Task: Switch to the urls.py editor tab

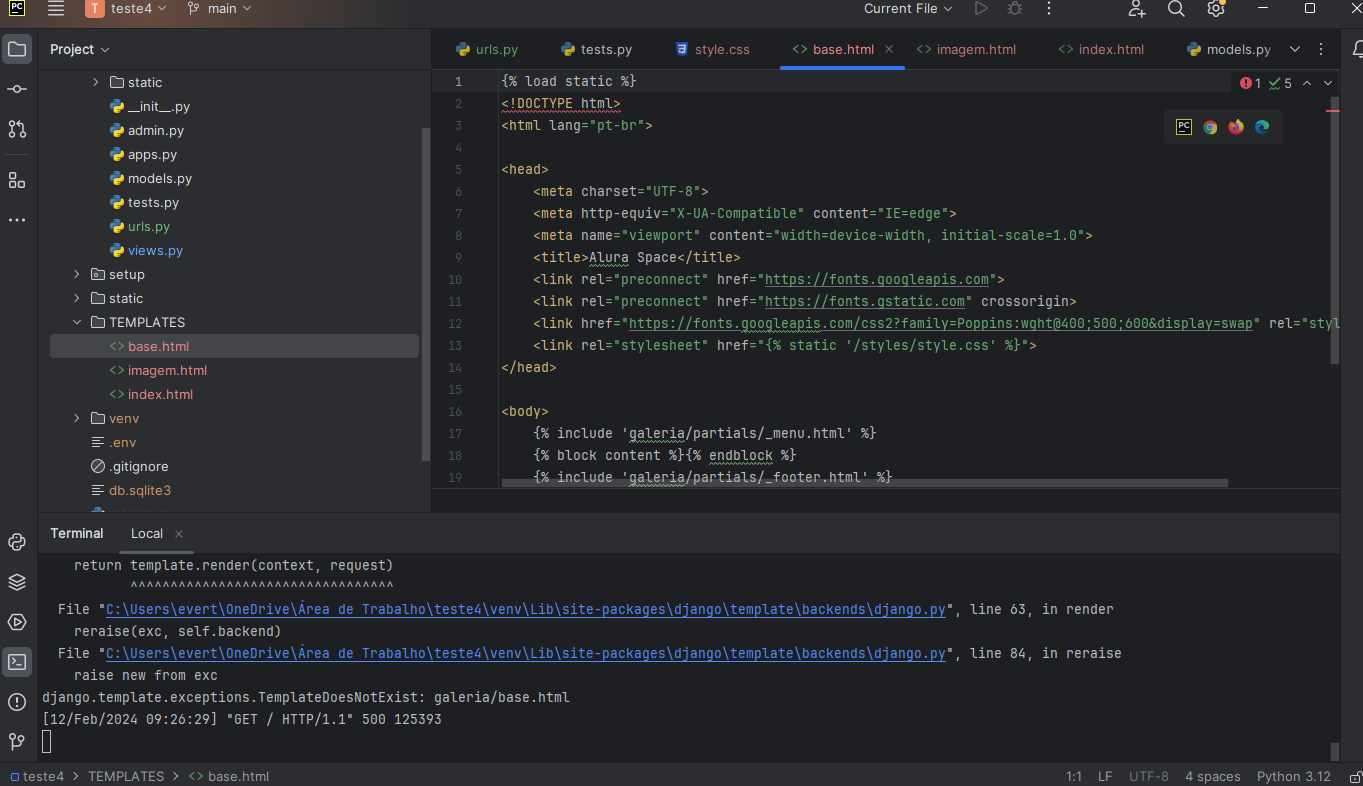Action: [x=487, y=49]
